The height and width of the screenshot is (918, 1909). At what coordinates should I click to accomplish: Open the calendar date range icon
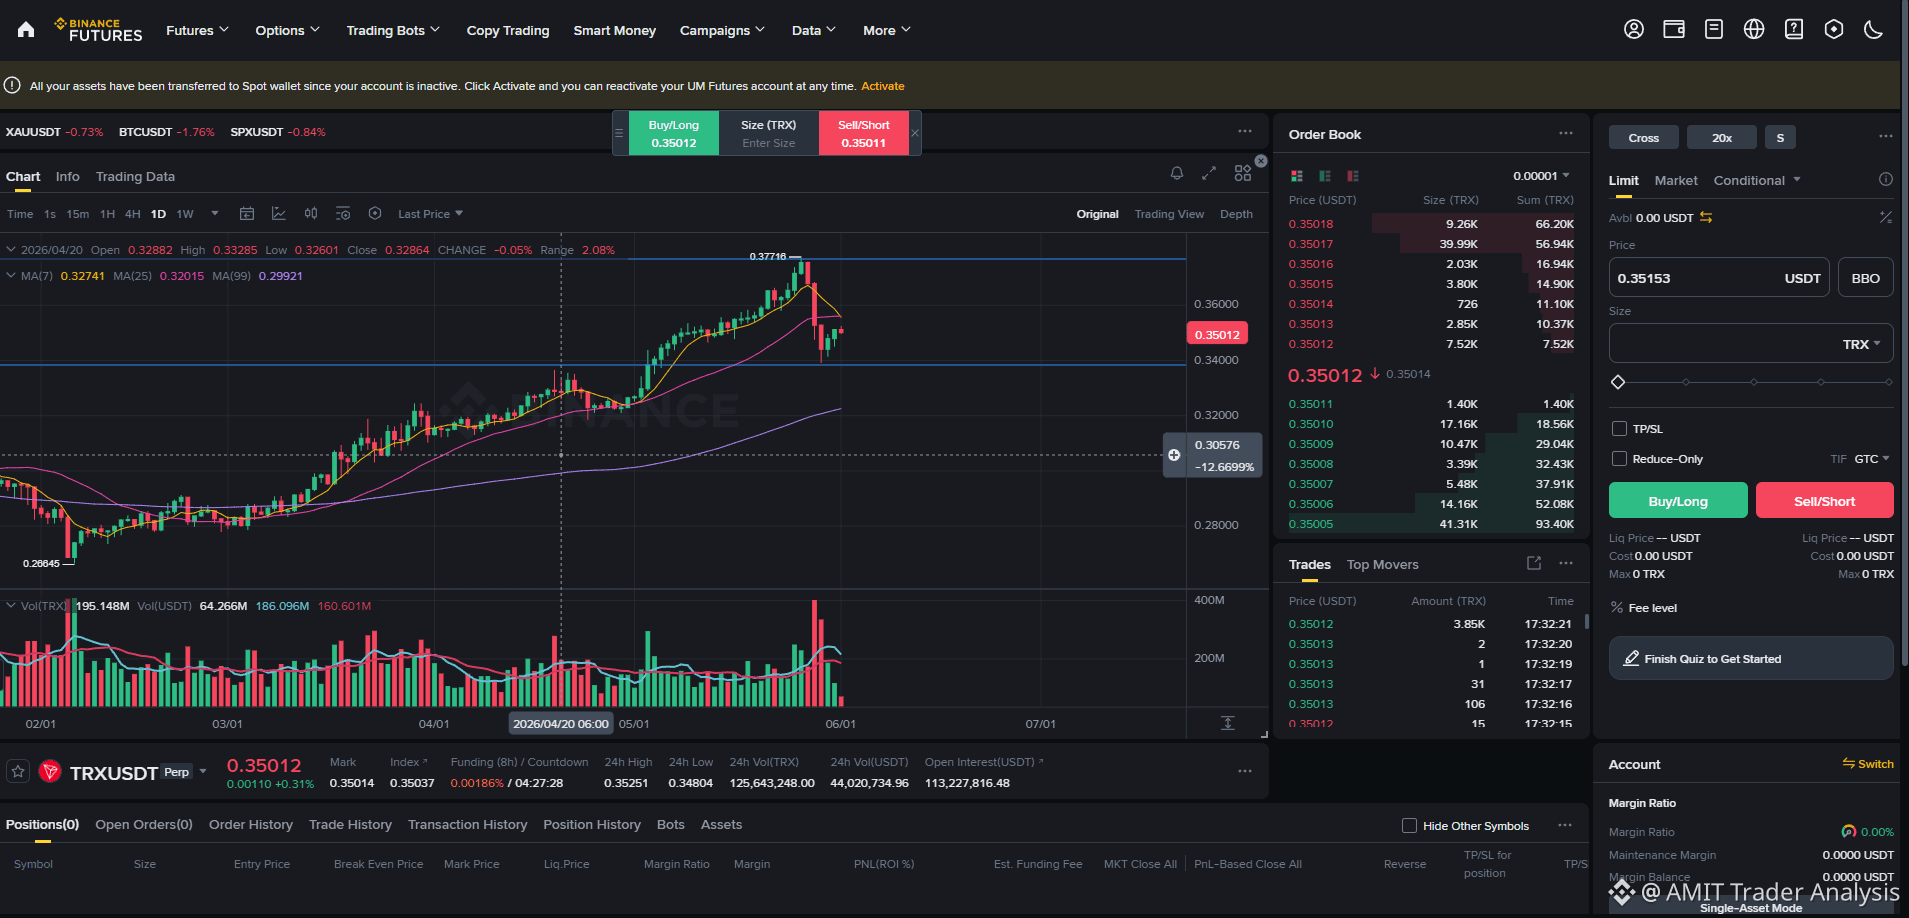pos(247,214)
